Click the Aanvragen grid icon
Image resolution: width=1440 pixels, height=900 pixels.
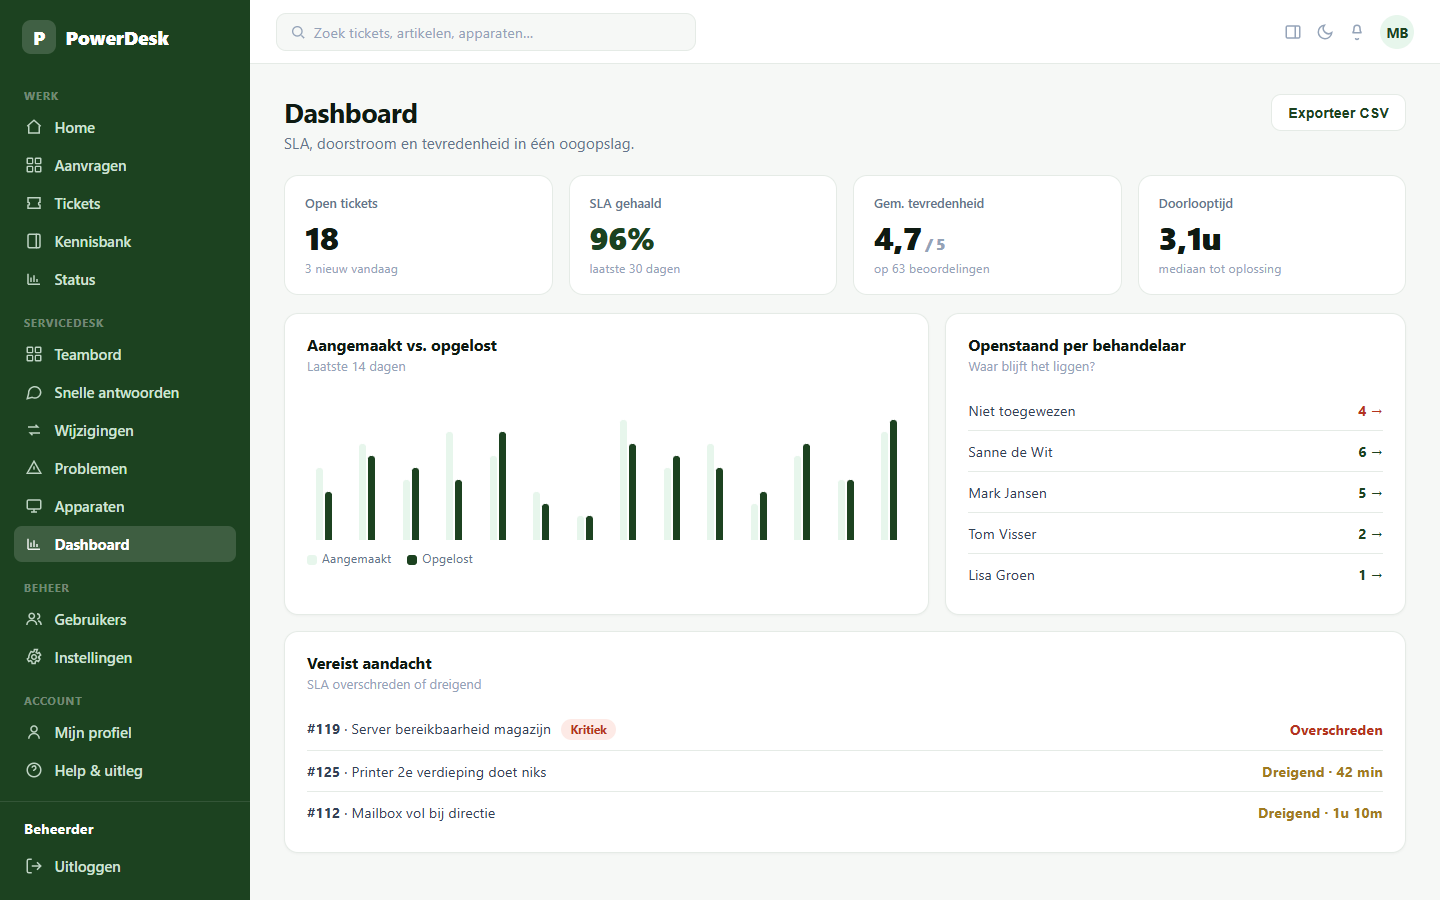[x=34, y=165]
